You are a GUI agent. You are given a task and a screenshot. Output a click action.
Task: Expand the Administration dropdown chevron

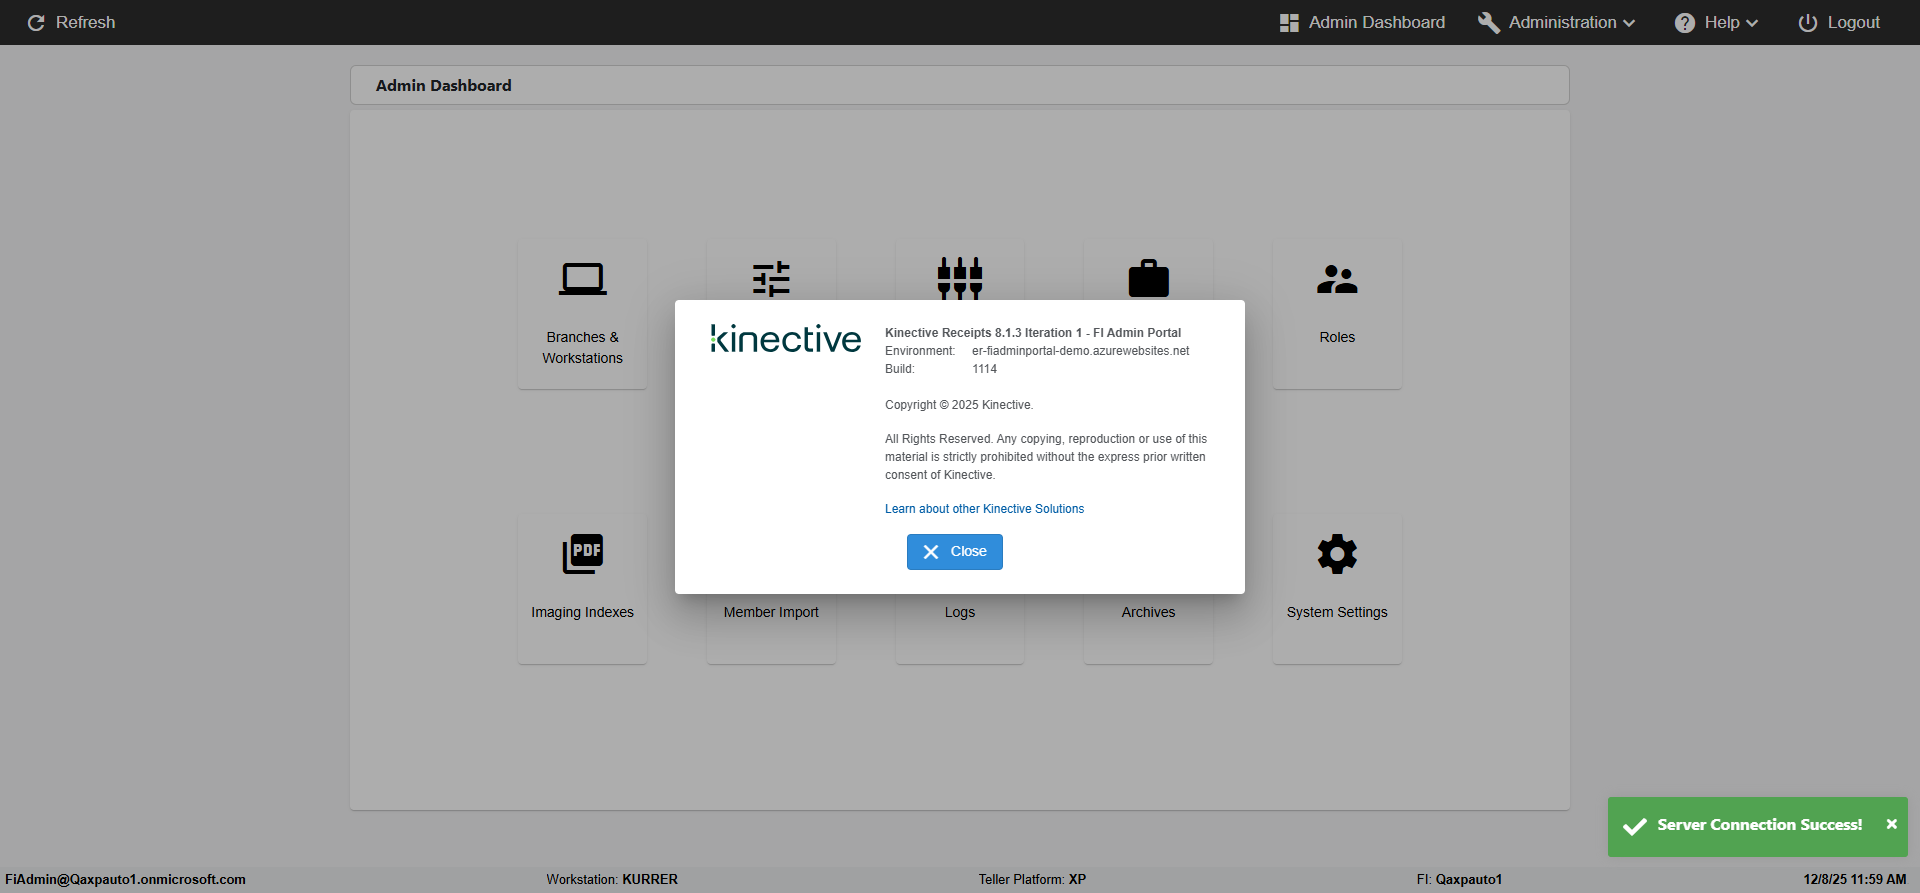[x=1629, y=23]
